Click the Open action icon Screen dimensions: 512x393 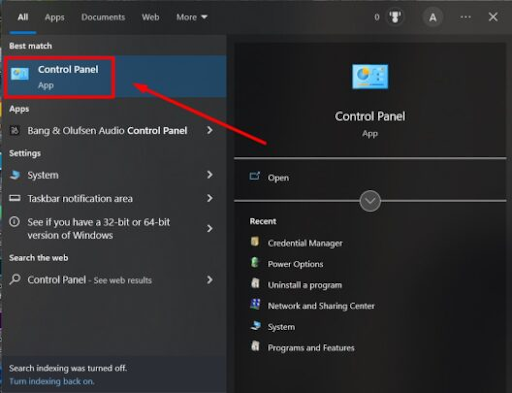tap(255, 176)
